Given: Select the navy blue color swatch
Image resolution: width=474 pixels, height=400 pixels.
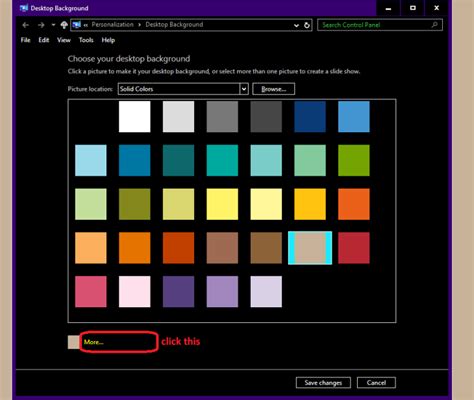Looking at the screenshot, I should click(310, 117).
